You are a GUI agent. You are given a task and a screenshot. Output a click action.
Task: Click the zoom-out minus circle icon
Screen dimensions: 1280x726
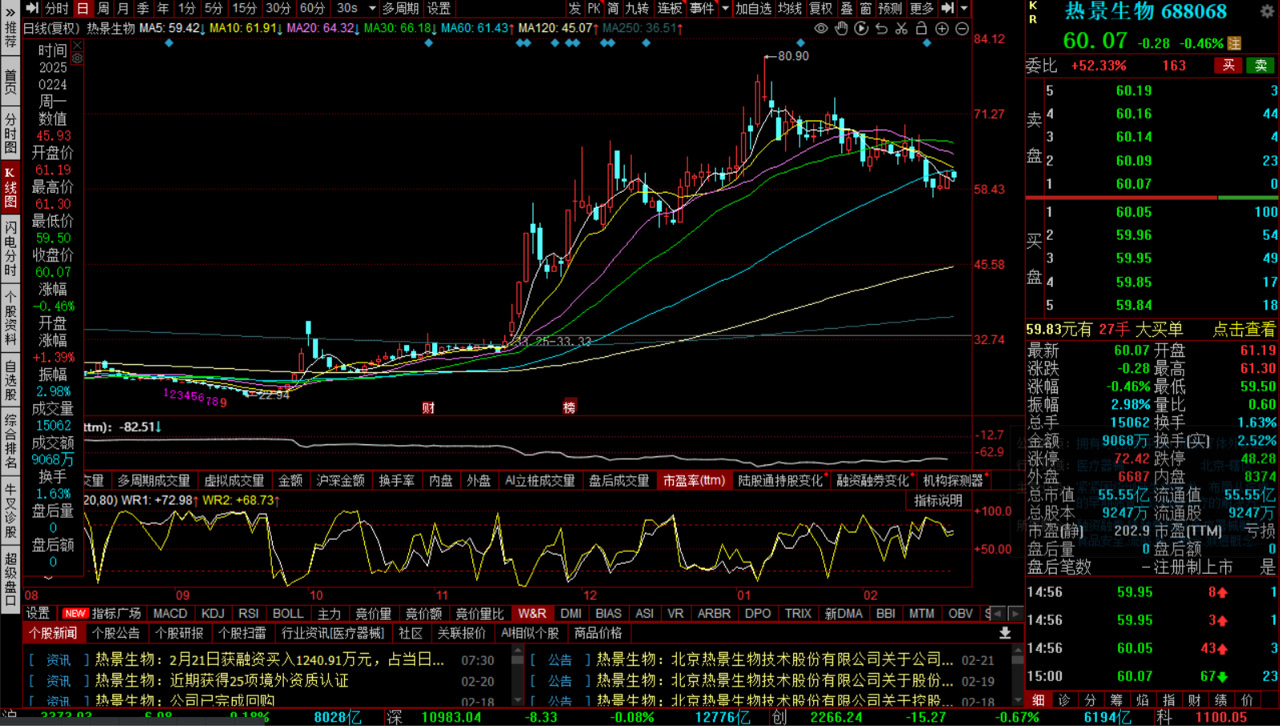pos(962,28)
